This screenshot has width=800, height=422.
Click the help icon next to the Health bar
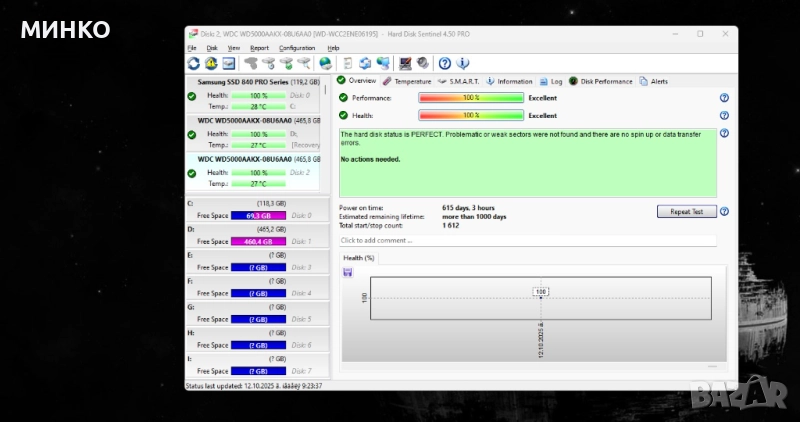click(724, 115)
